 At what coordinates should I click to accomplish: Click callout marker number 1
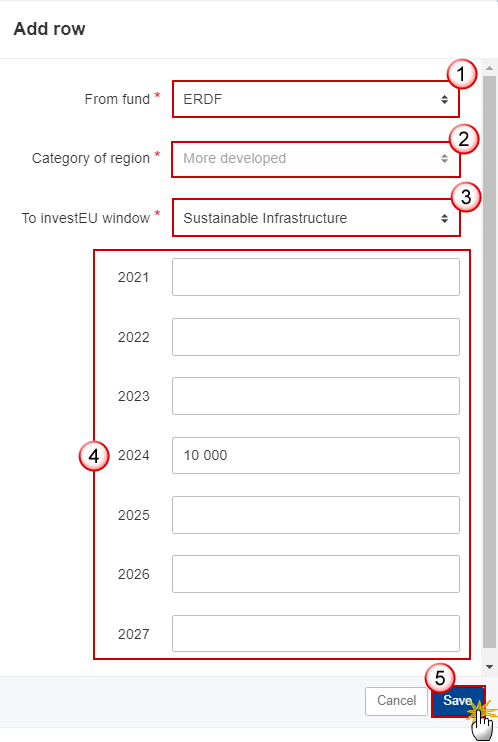tap(462, 74)
